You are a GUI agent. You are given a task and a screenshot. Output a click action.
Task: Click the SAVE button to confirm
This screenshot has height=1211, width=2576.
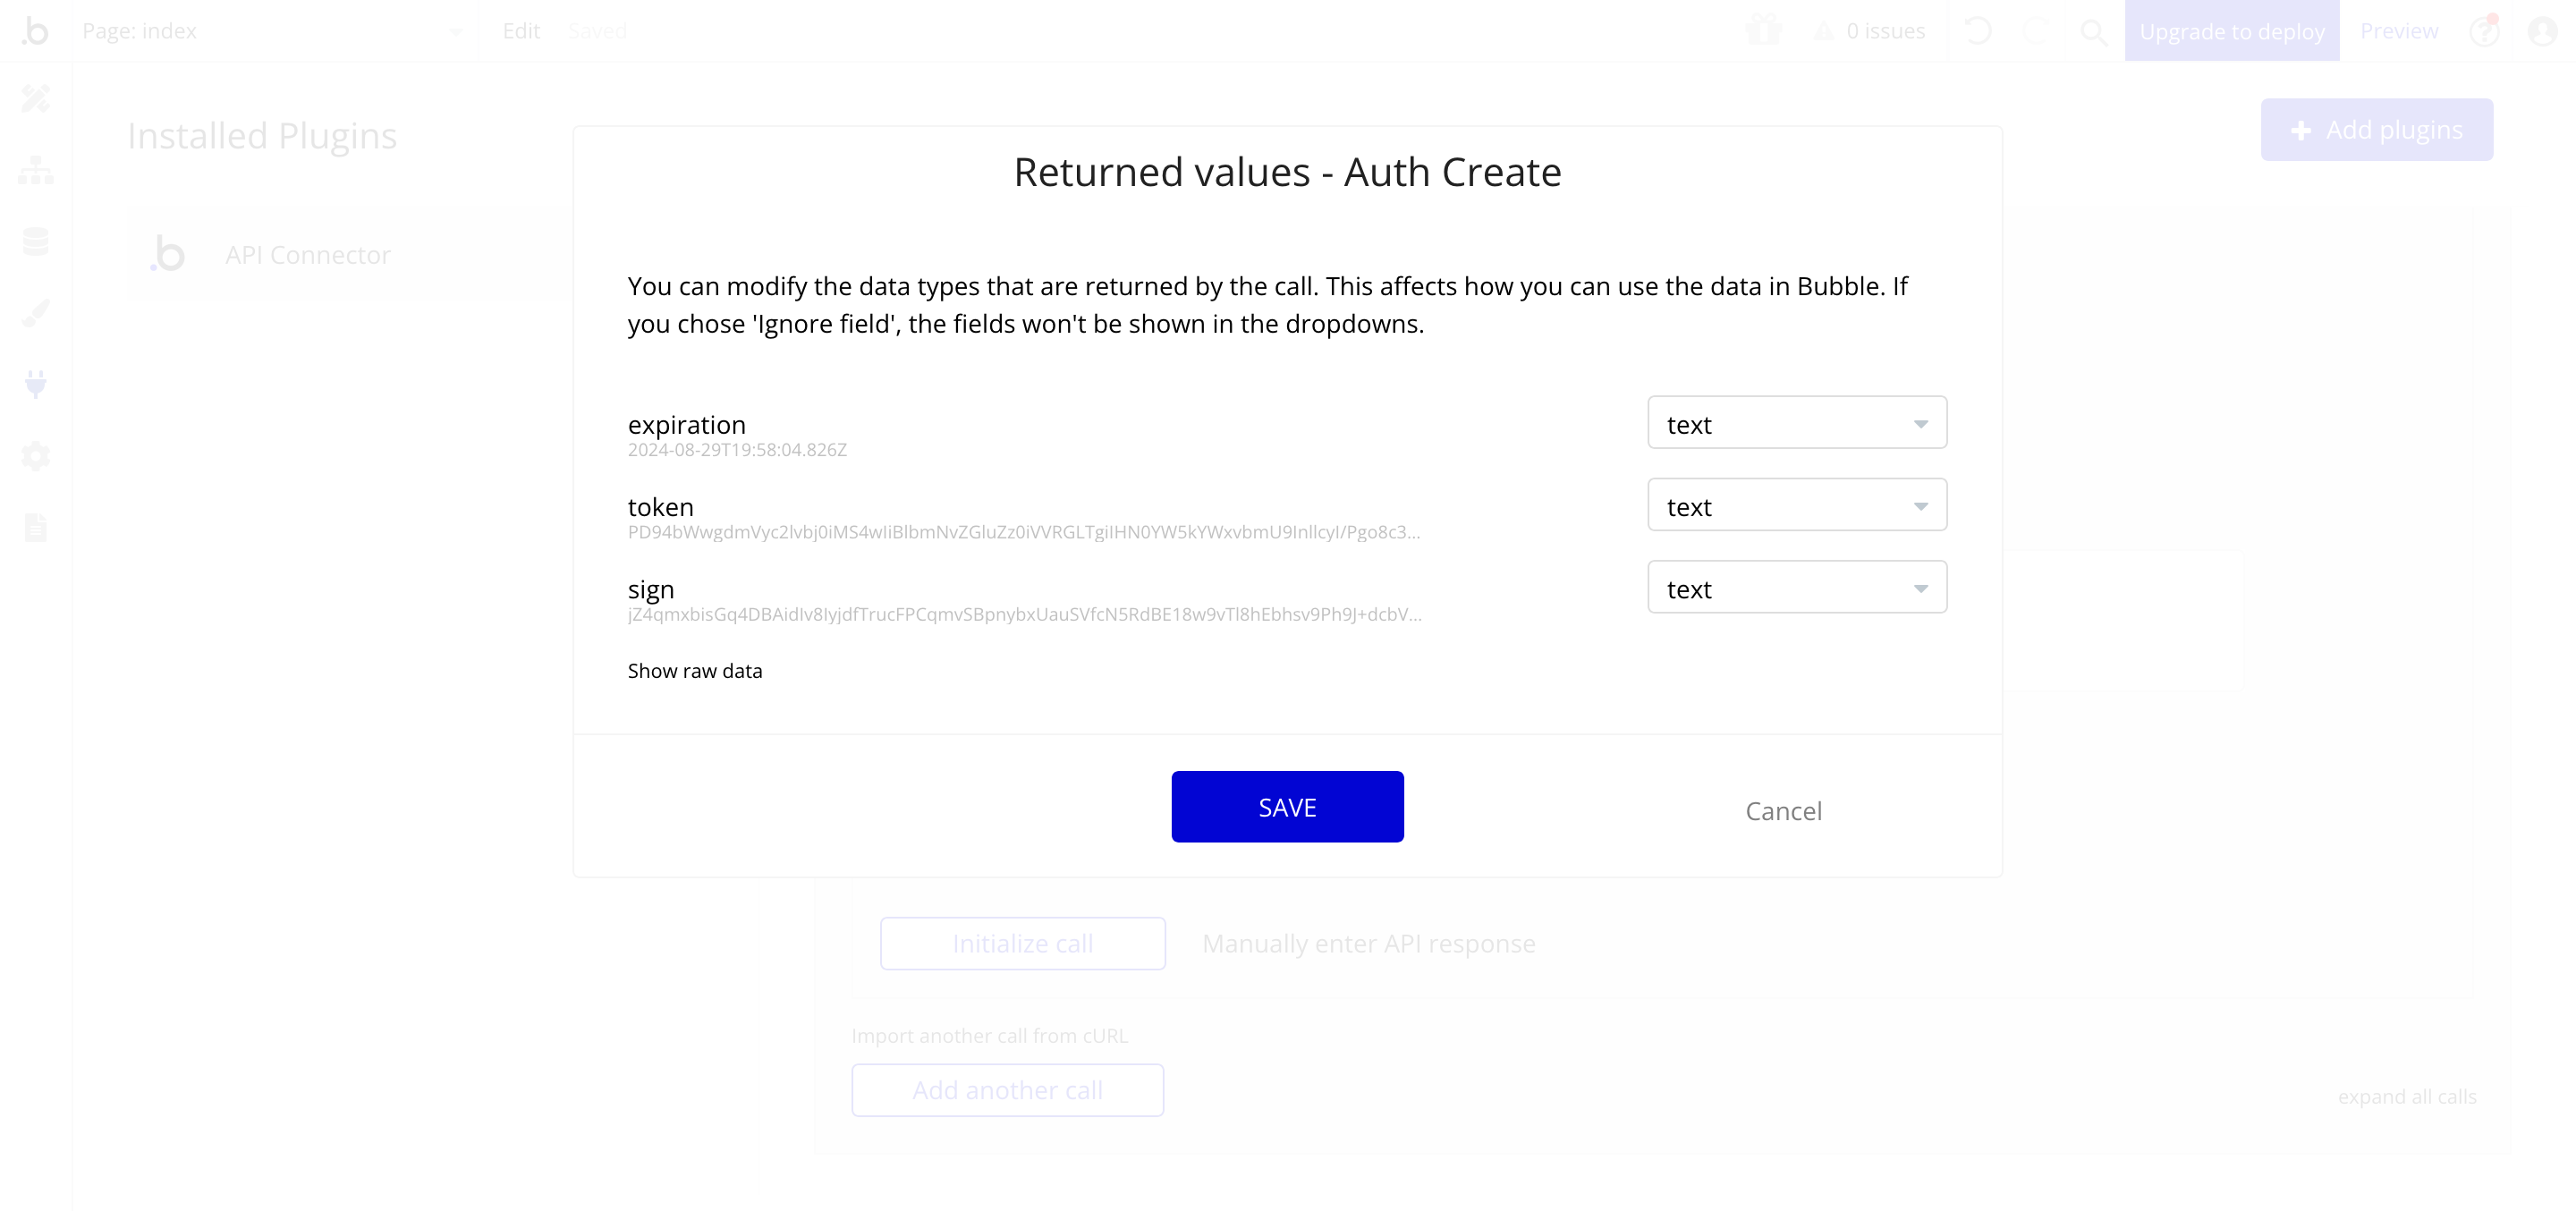tap(1286, 807)
